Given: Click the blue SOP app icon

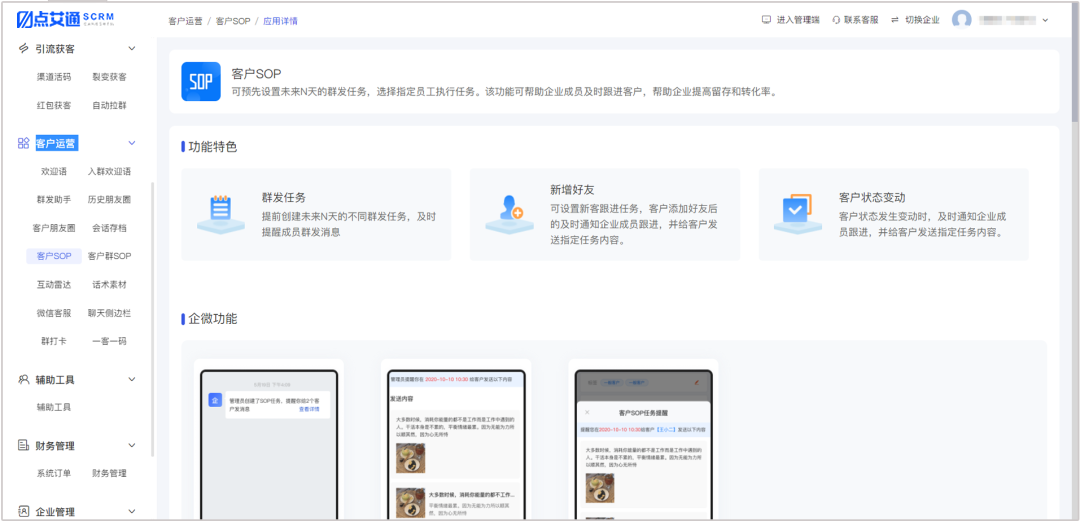Looking at the screenshot, I should click(201, 81).
